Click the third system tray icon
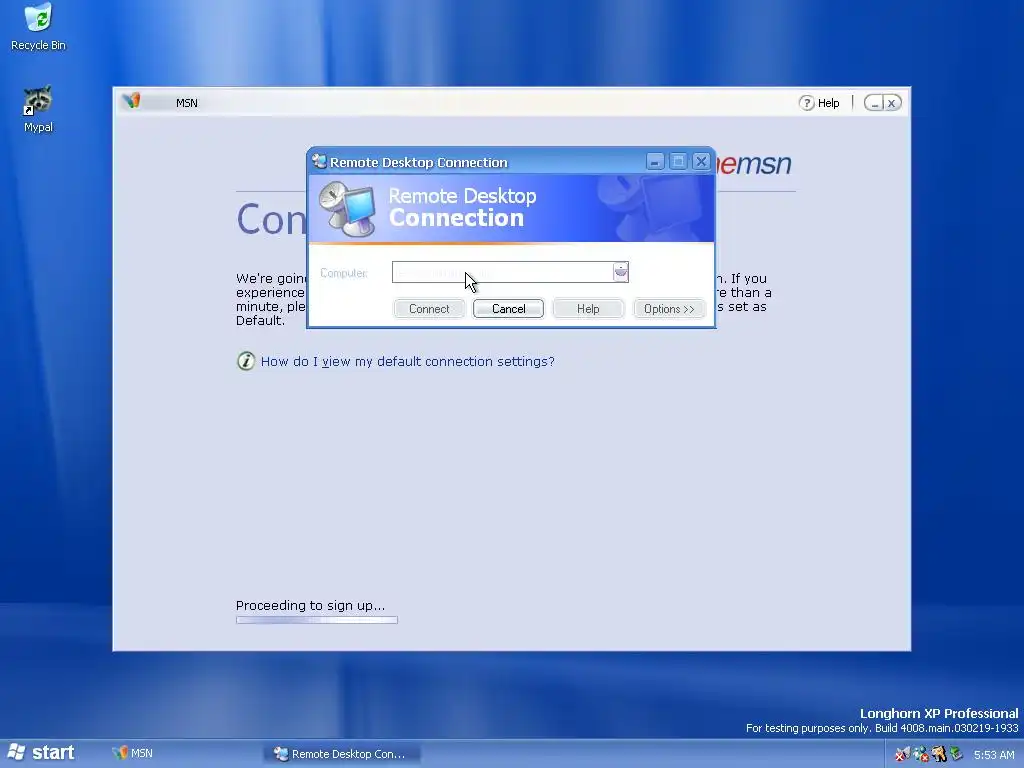This screenshot has width=1024, height=768. click(939, 754)
